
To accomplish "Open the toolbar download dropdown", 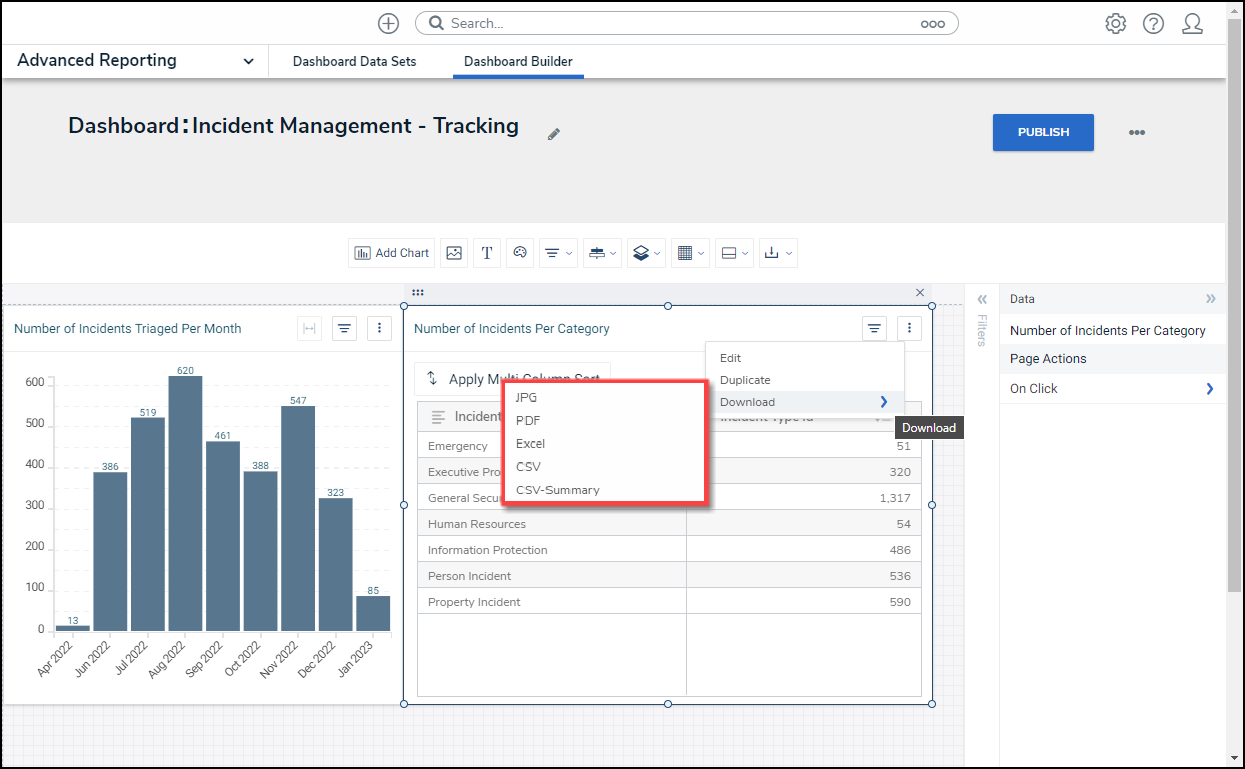I will tap(777, 253).
